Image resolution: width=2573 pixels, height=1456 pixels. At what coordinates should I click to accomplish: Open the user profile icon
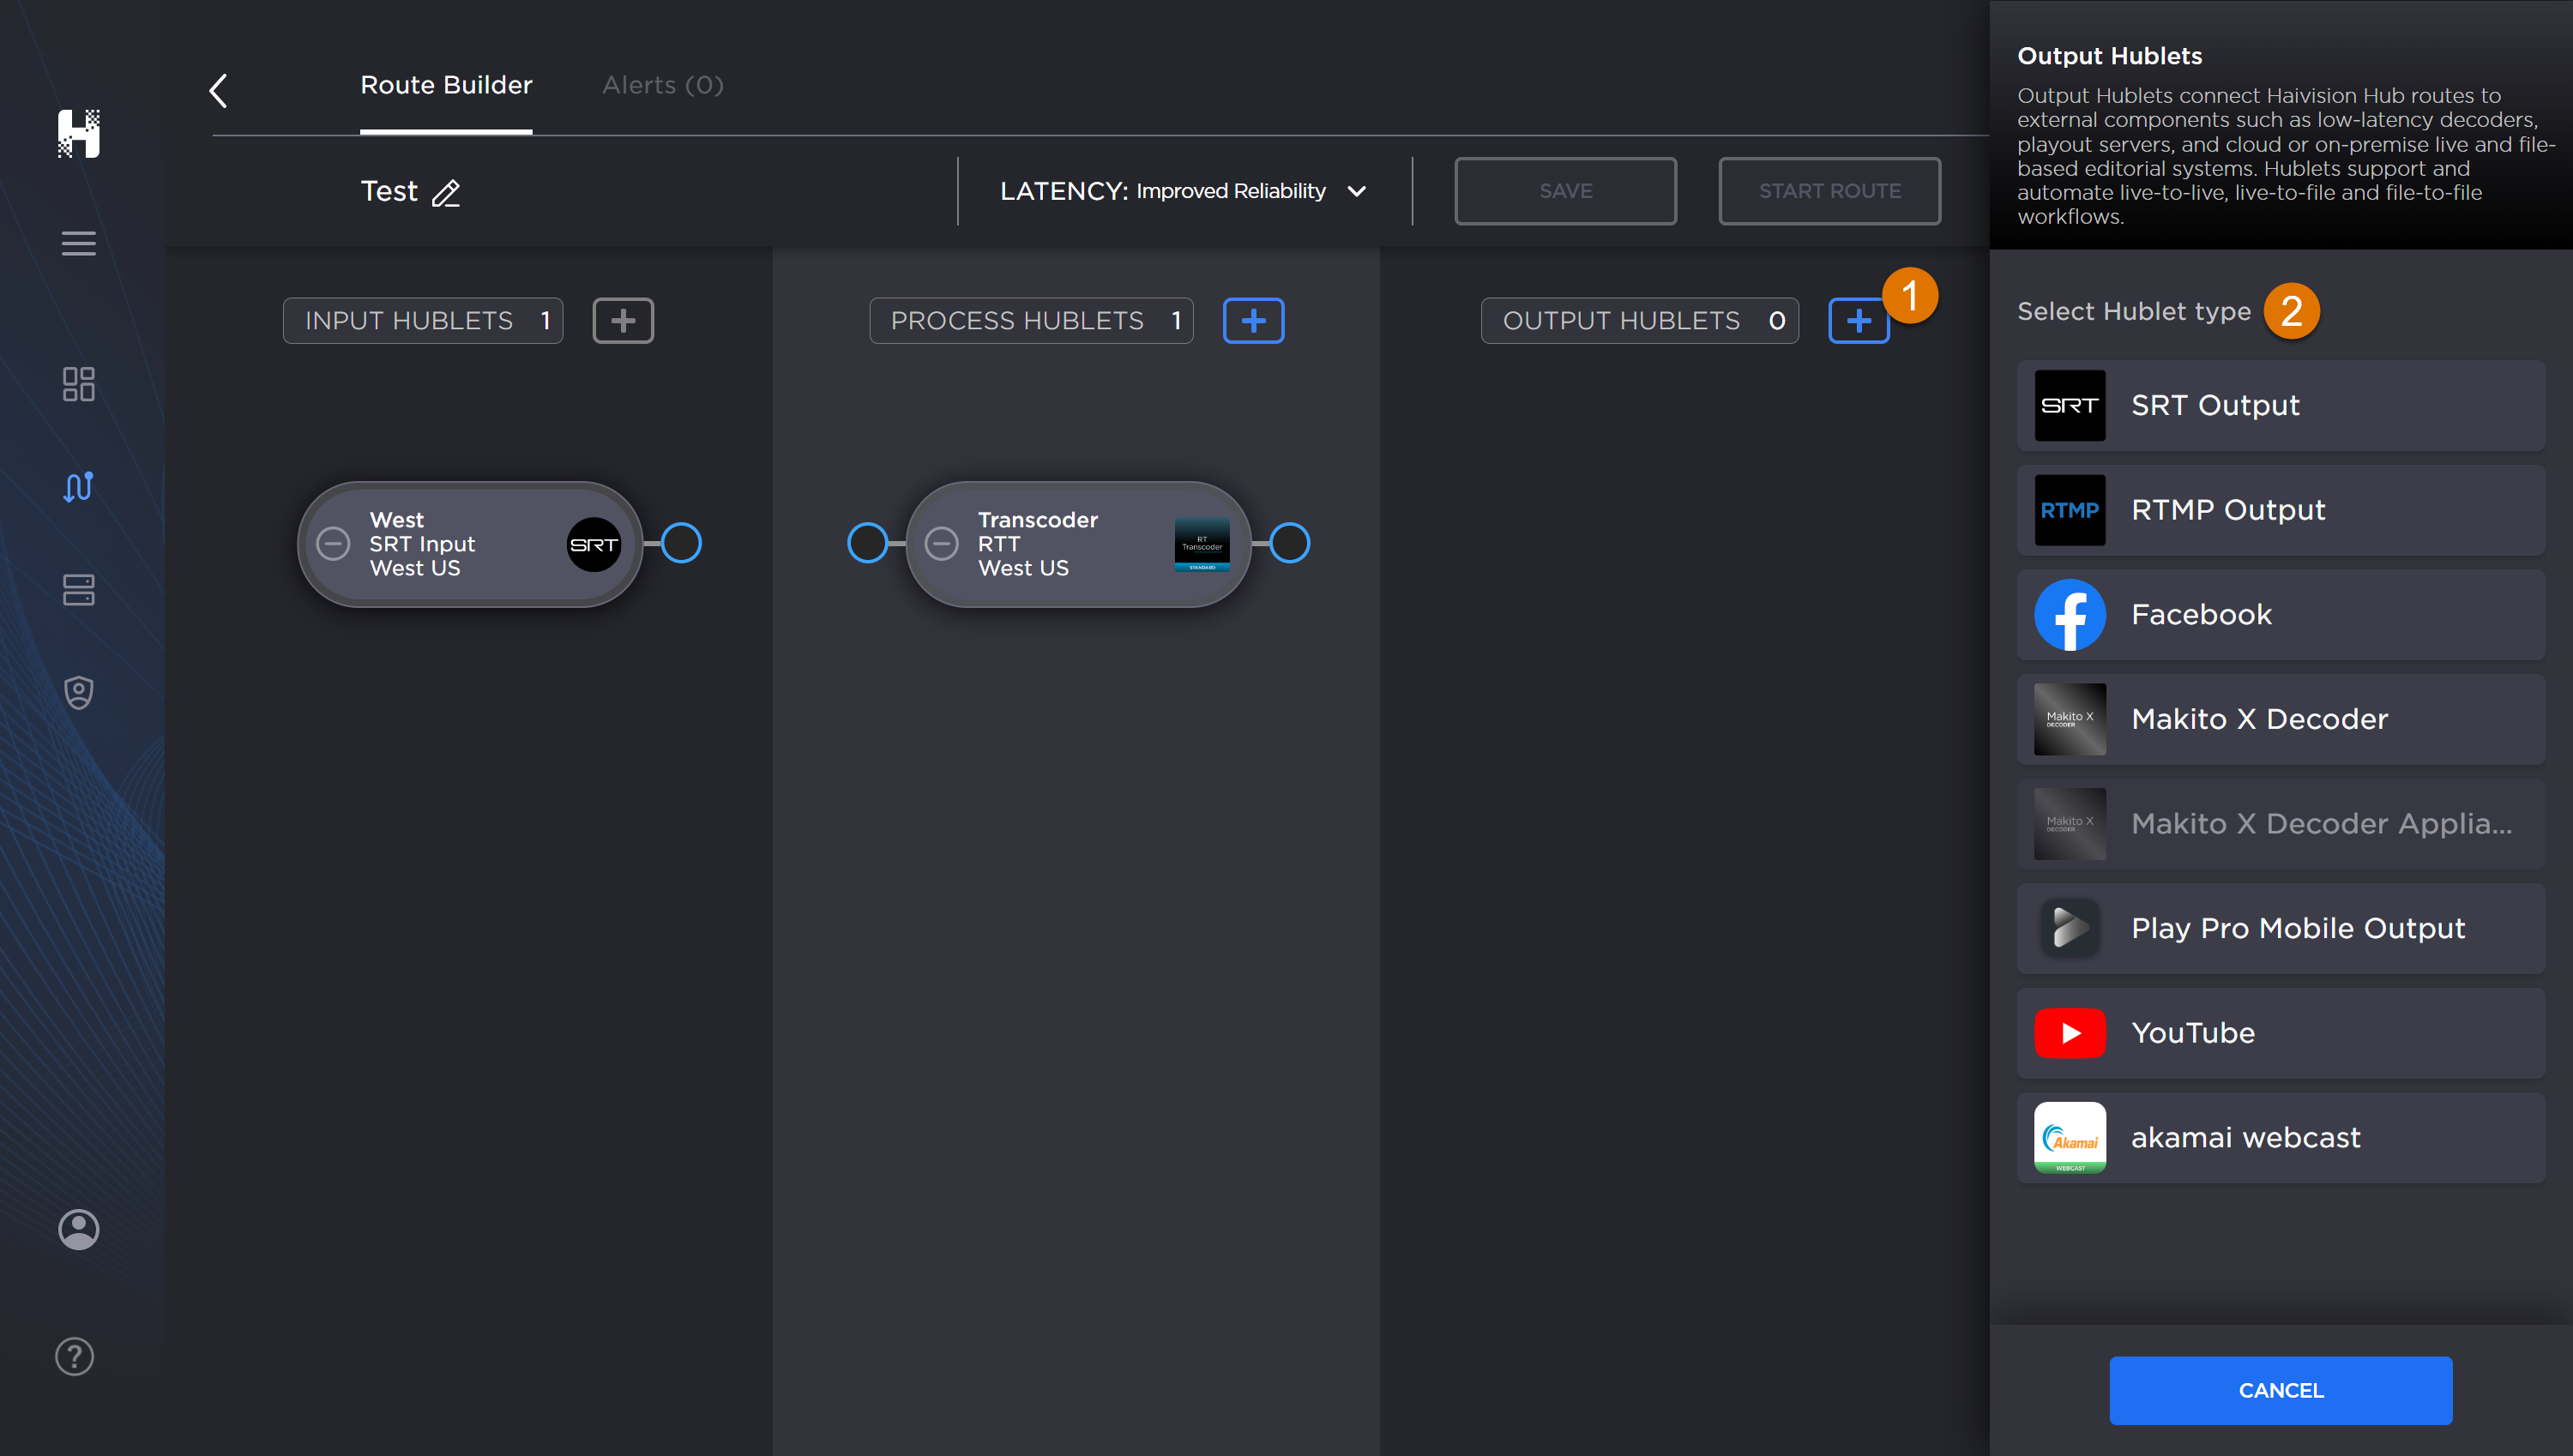click(x=78, y=1229)
